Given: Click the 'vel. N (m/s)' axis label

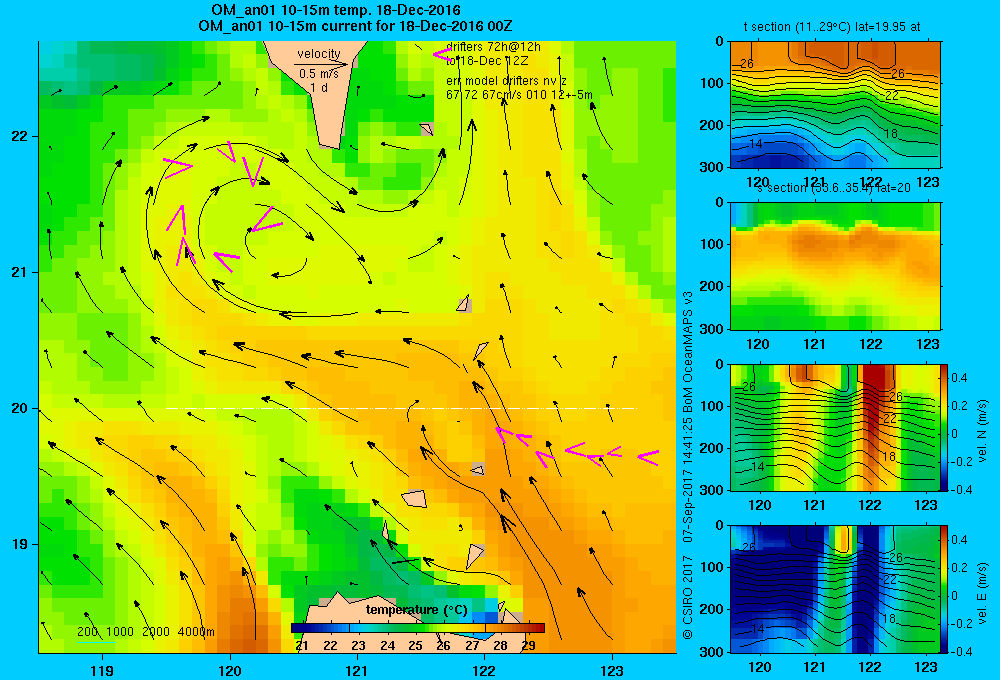Looking at the screenshot, I should click(x=982, y=431).
